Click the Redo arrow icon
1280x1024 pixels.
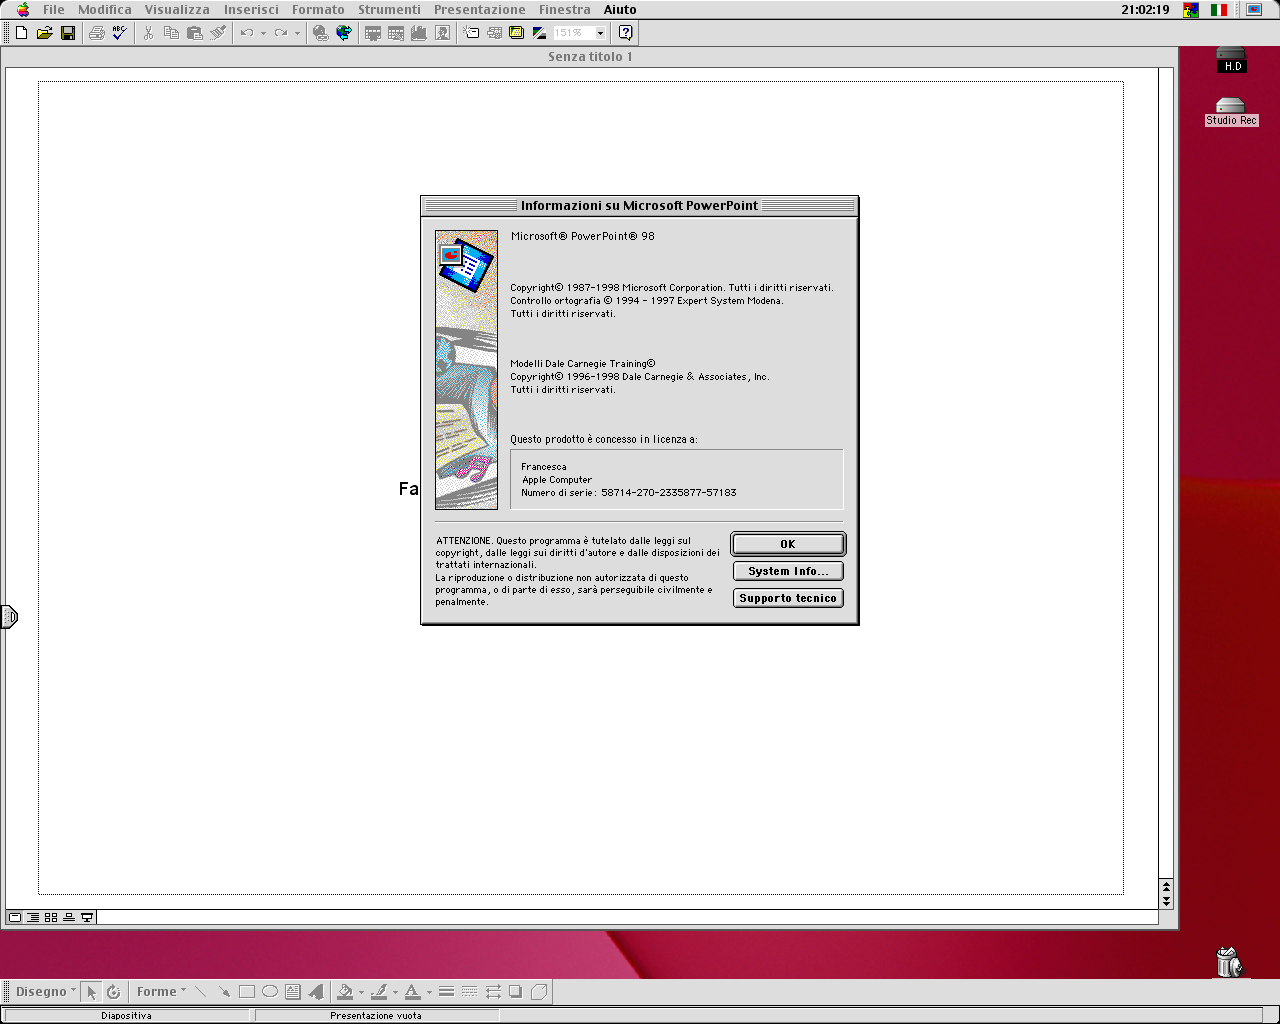point(281,33)
